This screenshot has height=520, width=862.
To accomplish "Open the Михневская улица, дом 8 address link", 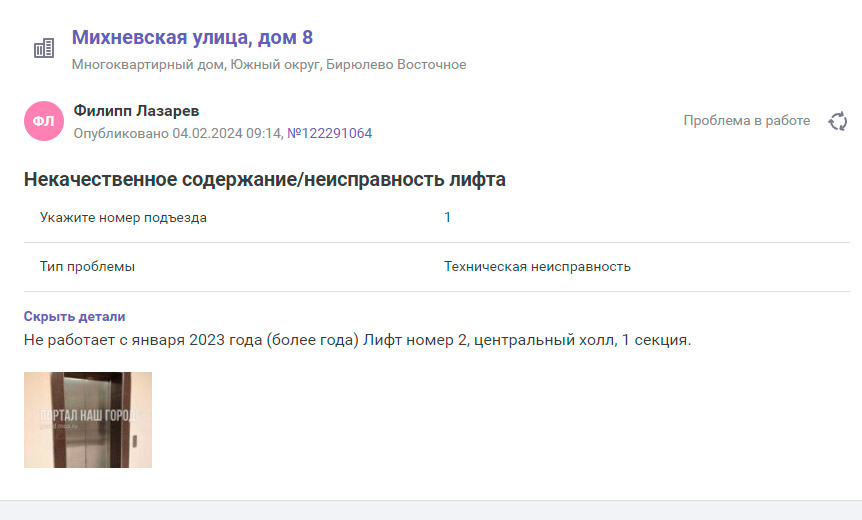I will click(192, 38).
